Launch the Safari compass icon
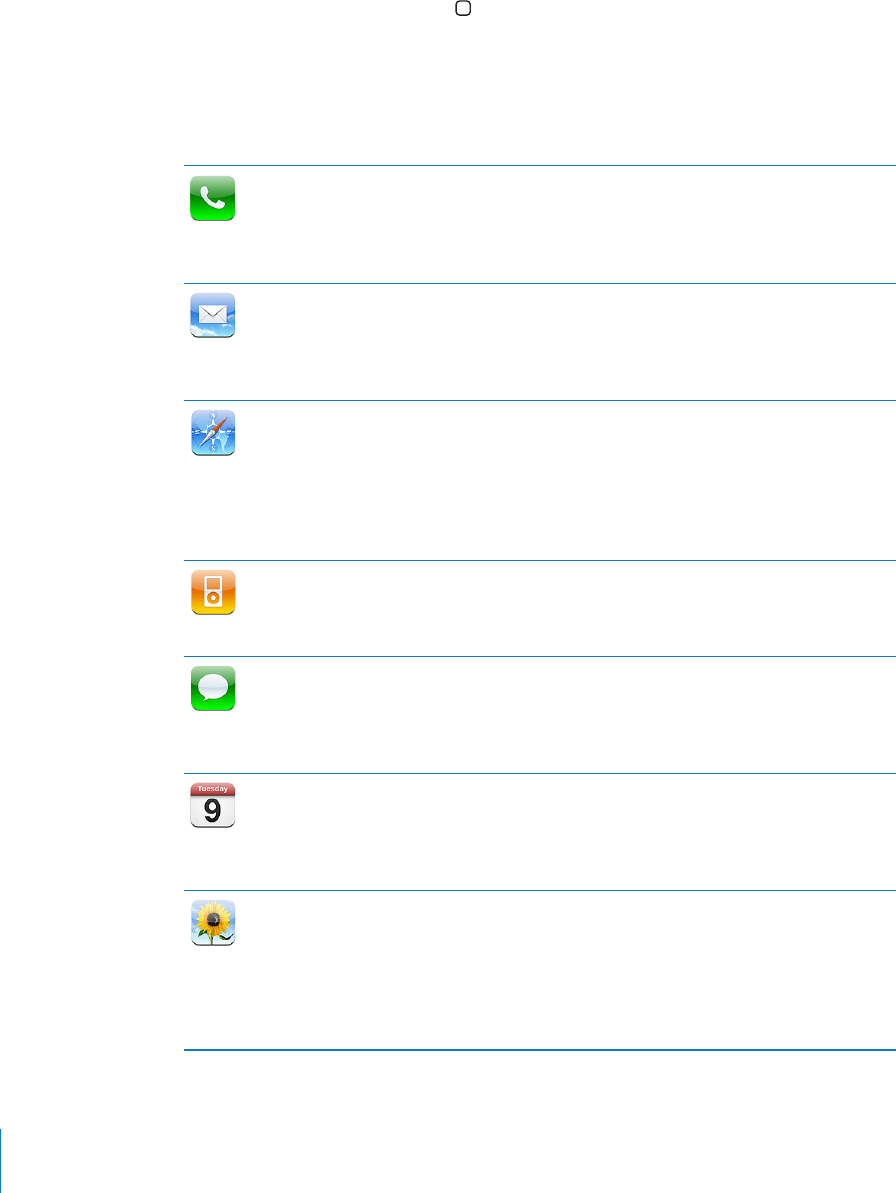Screen dimensions: 896x1193 point(213,433)
